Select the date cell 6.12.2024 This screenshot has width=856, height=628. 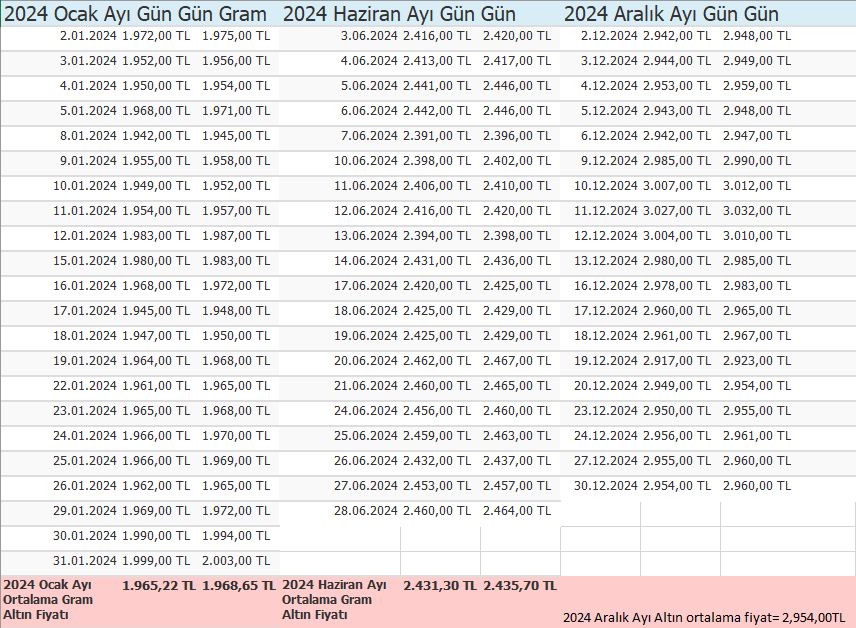click(x=609, y=136)
